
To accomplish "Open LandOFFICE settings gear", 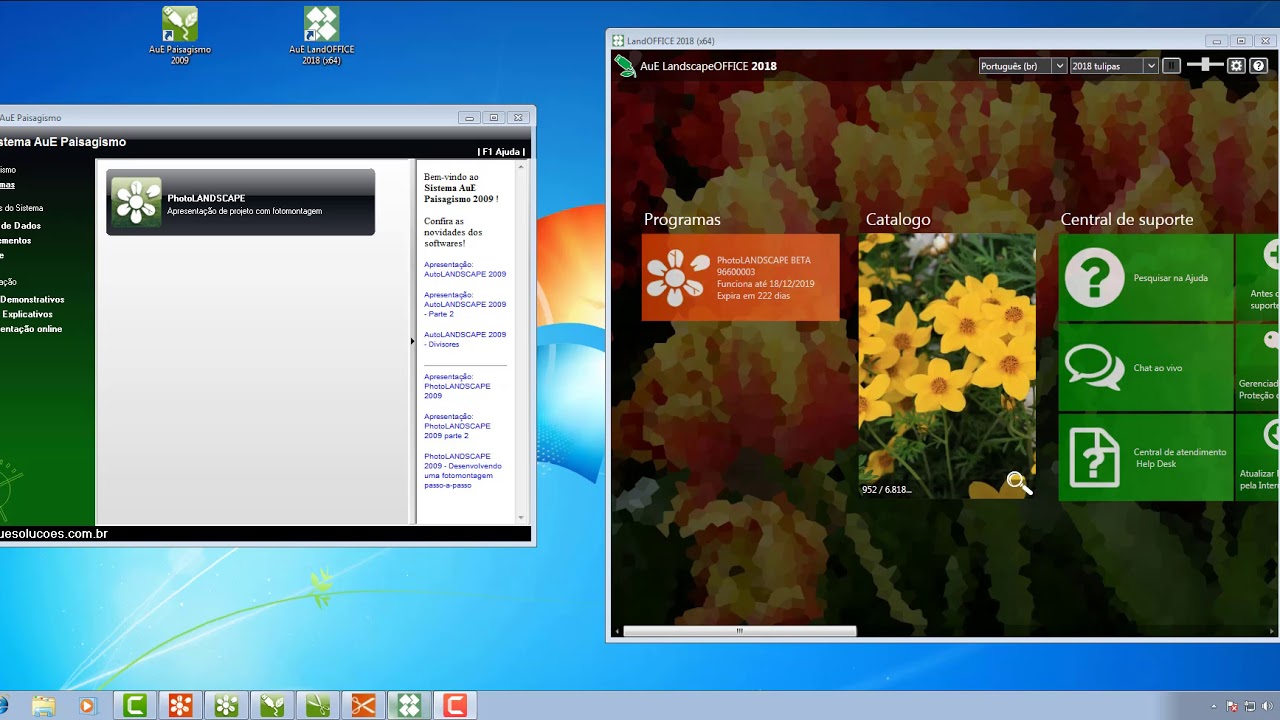I will [1236, 66].
